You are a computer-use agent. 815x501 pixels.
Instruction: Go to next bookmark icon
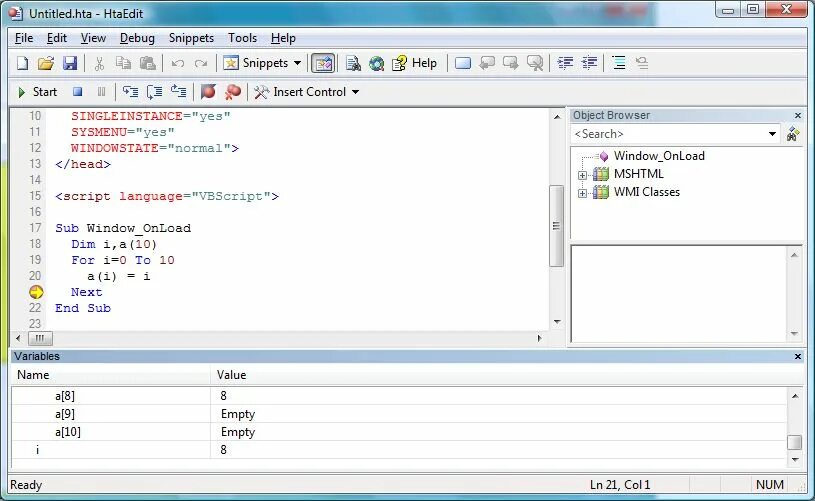coord(511,63)
